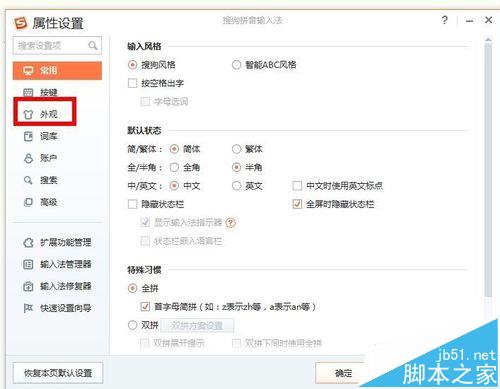Viewport: 500px width, 389px height.
Task: Click the scrollbar up arrow
Action: point(488,40)
